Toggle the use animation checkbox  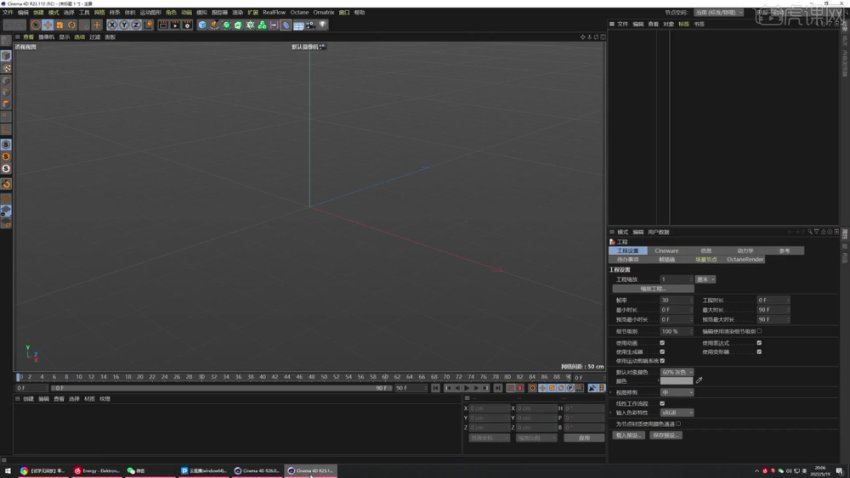pos(662,343)
